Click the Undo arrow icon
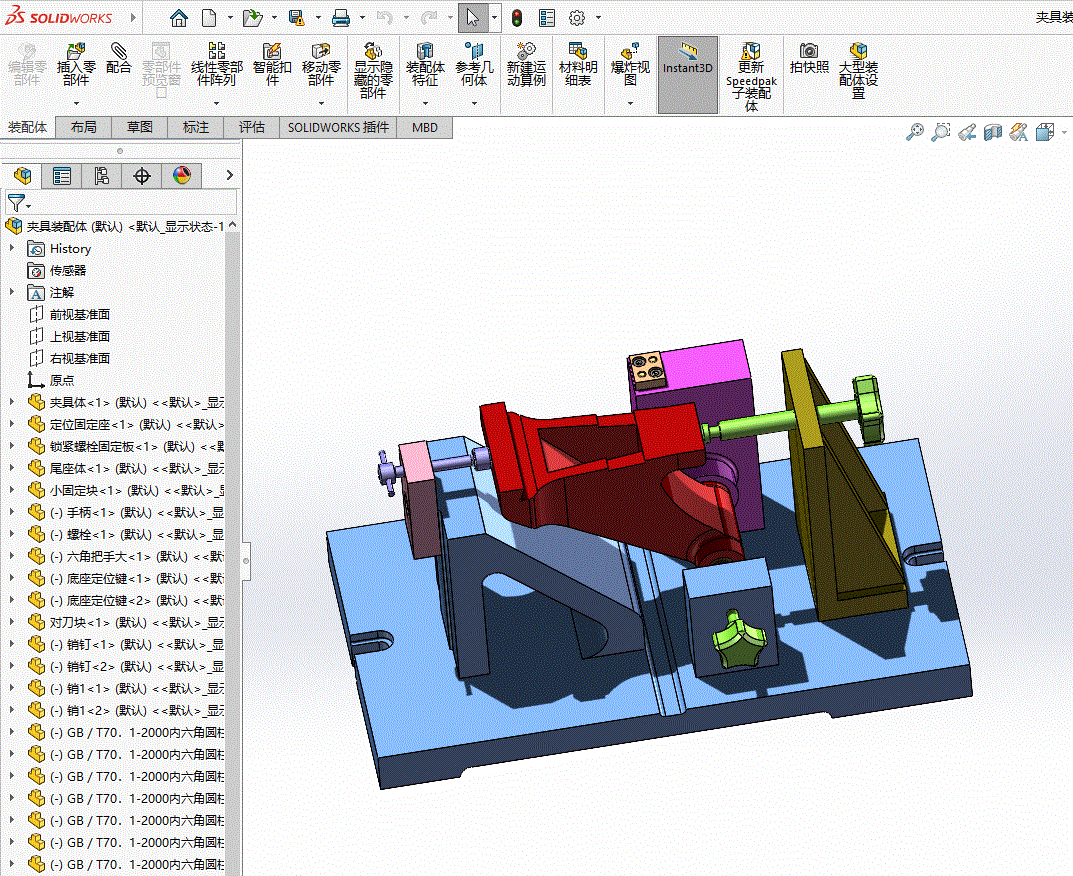 click(385, 18)
